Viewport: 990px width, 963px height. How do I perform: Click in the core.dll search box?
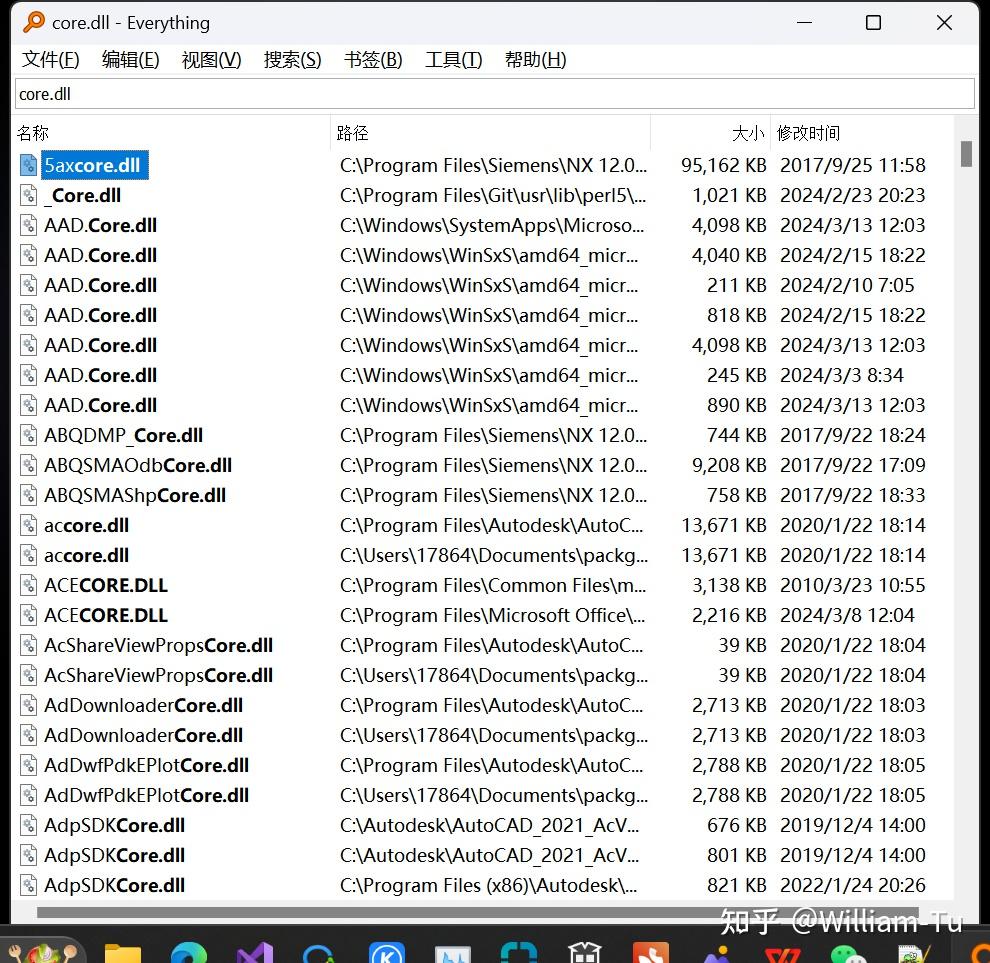click(x=494, y=94)
